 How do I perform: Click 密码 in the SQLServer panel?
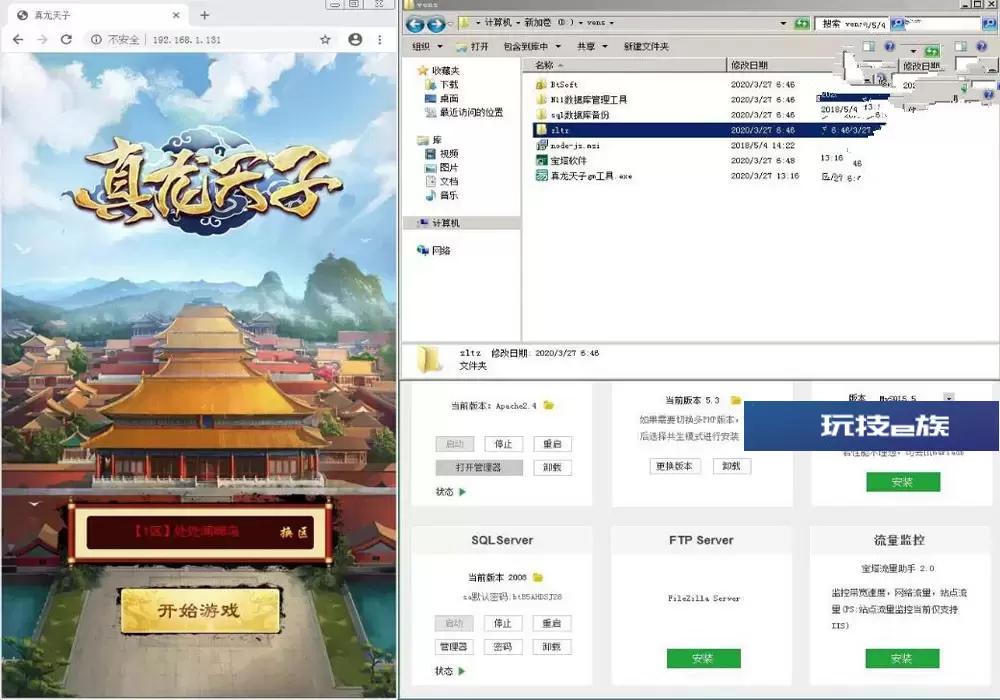(503, 646)
